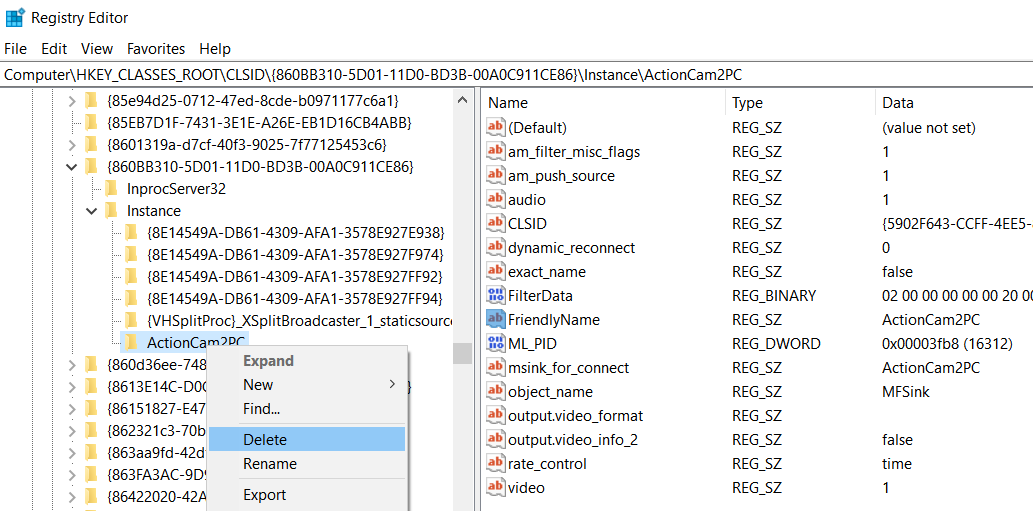Image resolution: width=1033 pixels, height=511 pixels.
Task: Expand the {860d36ee-748 key
Action: coord(72,363)
